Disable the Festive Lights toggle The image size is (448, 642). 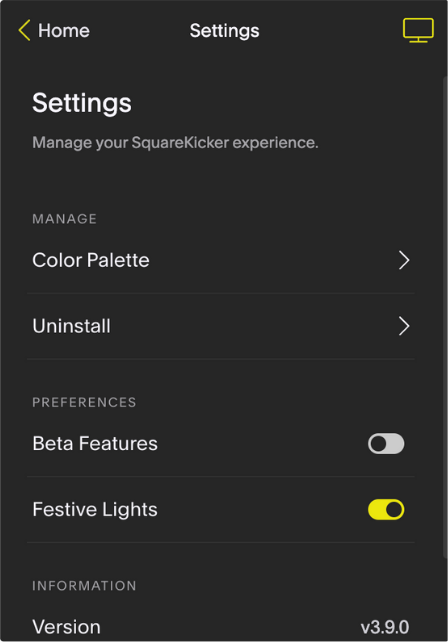pyautogui.click(x=386, y=510)
